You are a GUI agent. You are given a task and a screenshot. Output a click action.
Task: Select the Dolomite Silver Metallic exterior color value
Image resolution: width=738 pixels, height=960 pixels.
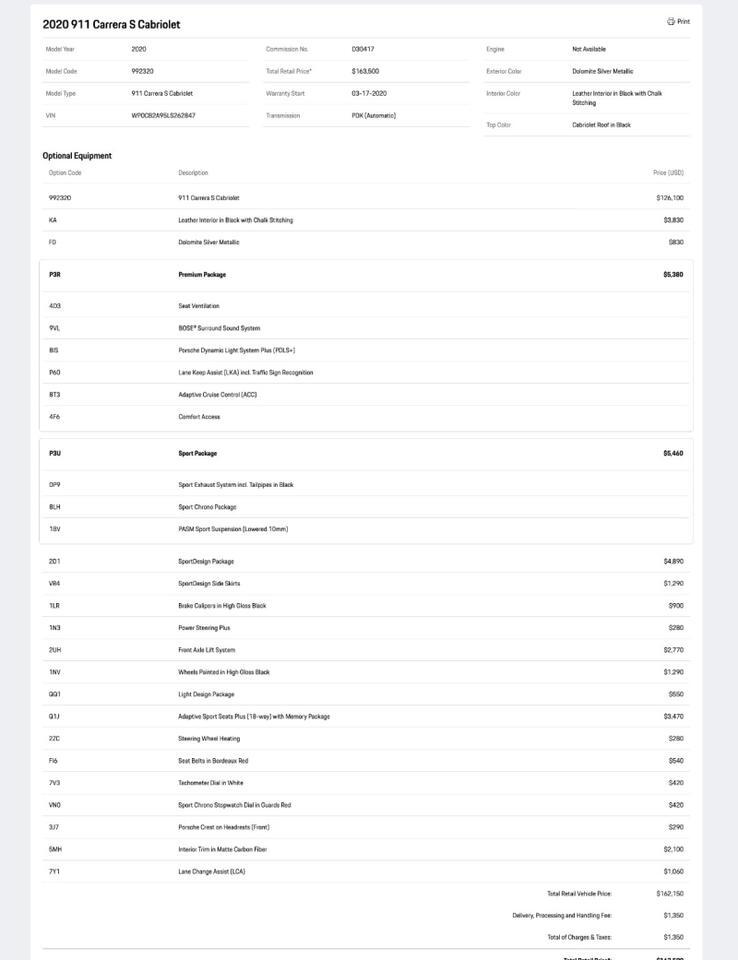point(603,71)
